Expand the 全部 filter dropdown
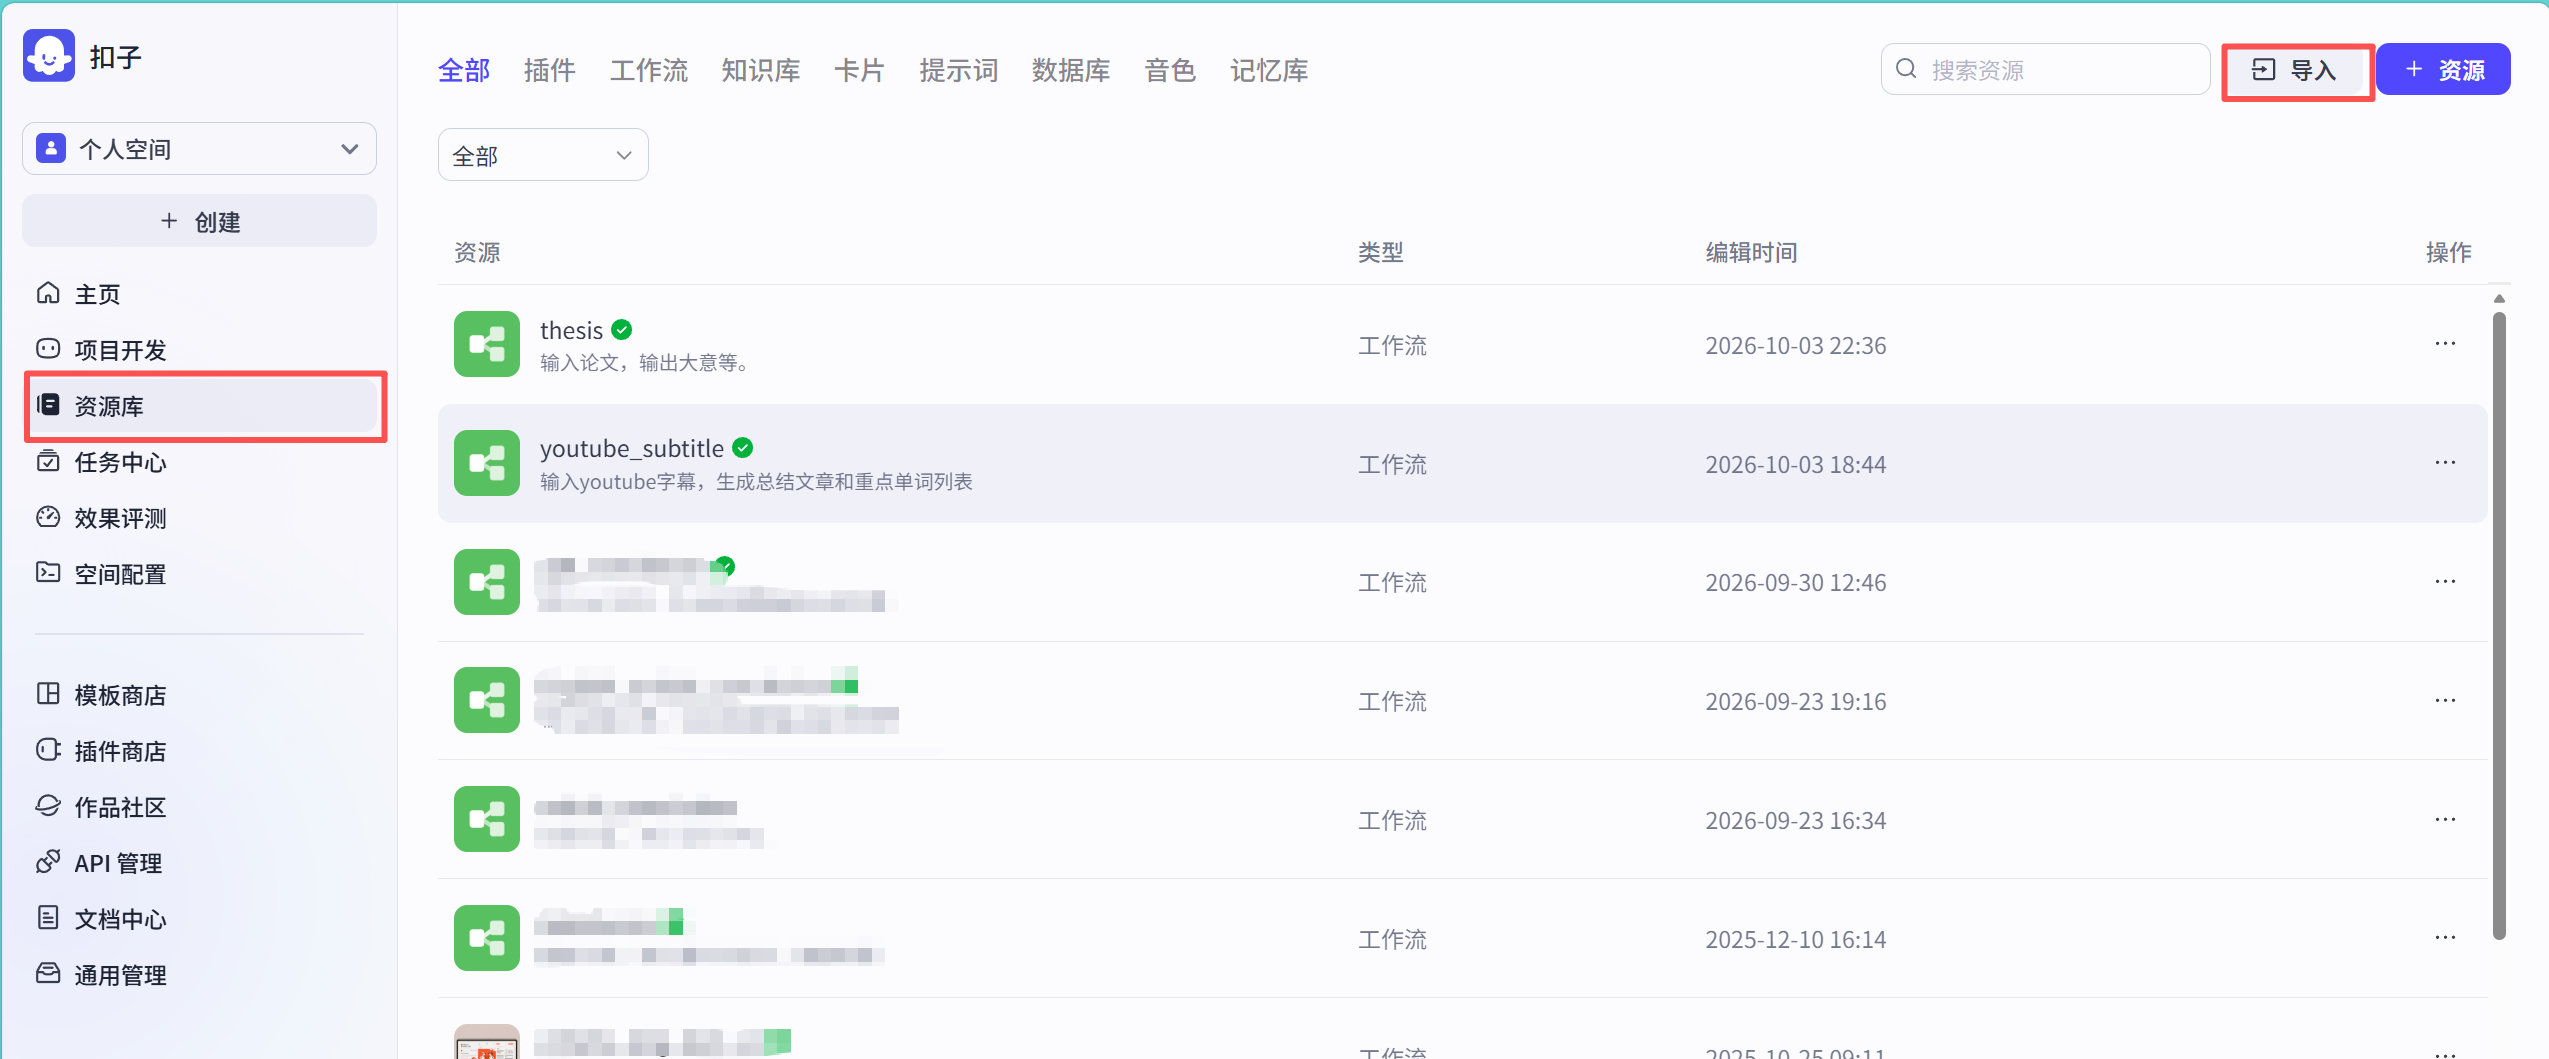 click(543, 155)
